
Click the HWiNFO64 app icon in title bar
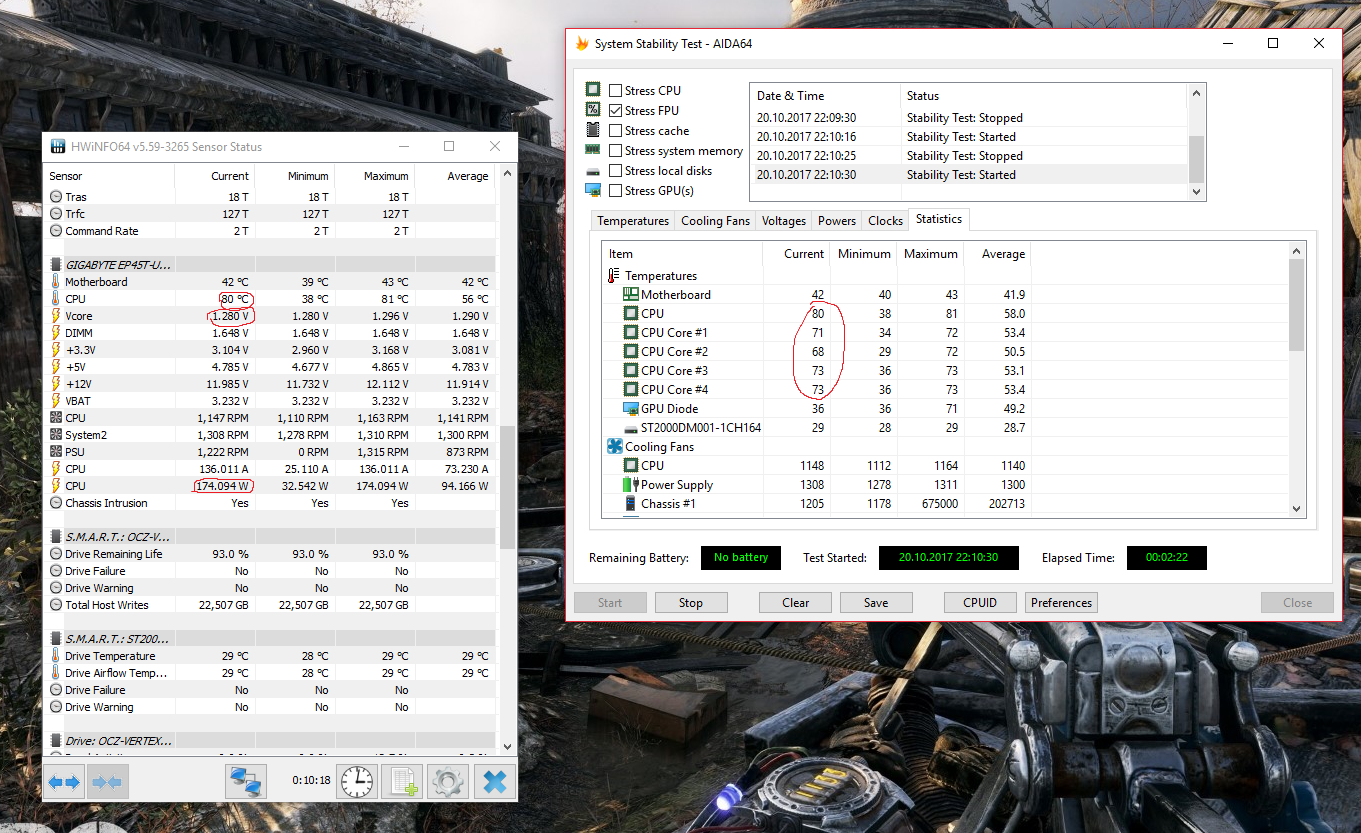(58, 146)
